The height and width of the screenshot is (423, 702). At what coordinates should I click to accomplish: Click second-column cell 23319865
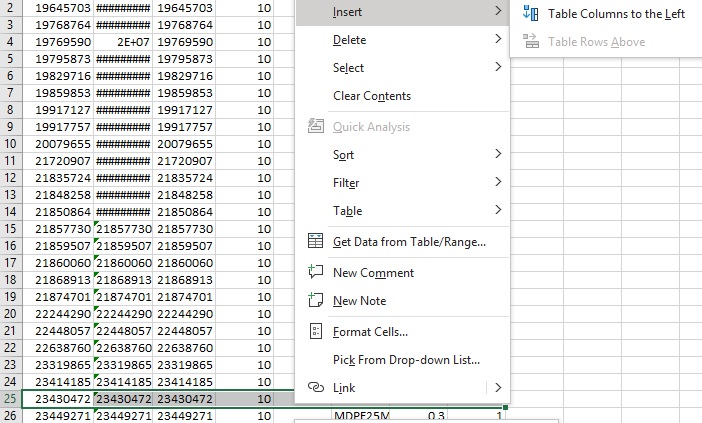pos(123,365)
